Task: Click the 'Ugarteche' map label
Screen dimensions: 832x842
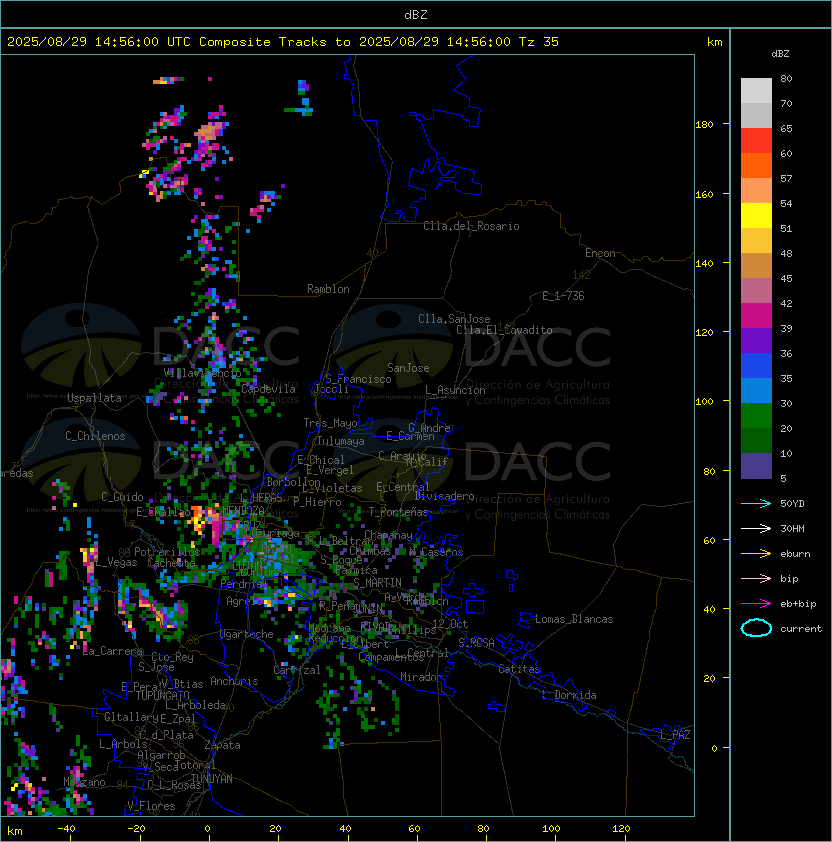Action: click(246, 634)
